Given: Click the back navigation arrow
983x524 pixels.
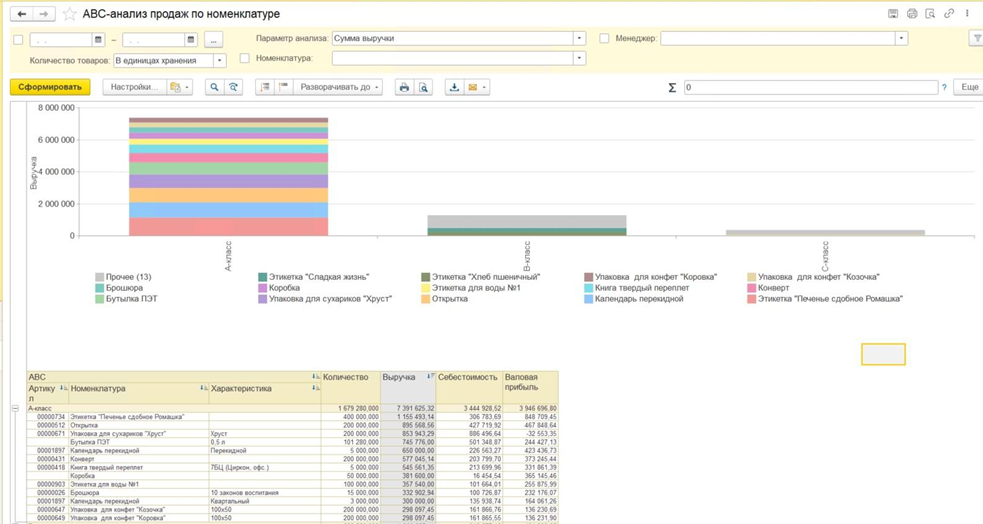Looking at the screenshot, I should pyautogui.click(x=21, y=15).
